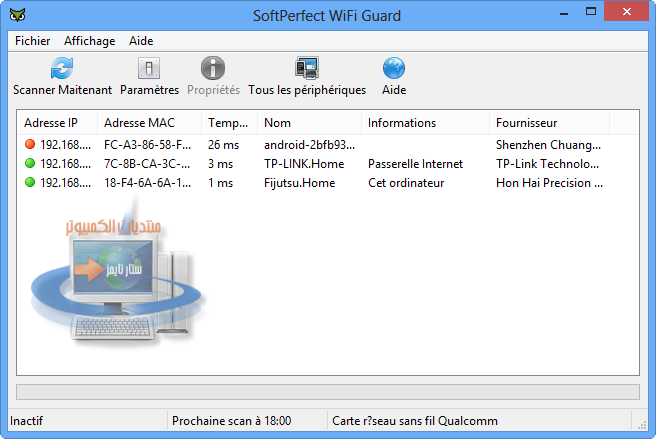
Task: Click the Inactif status bar entry
Action: (x=26, y=421)
